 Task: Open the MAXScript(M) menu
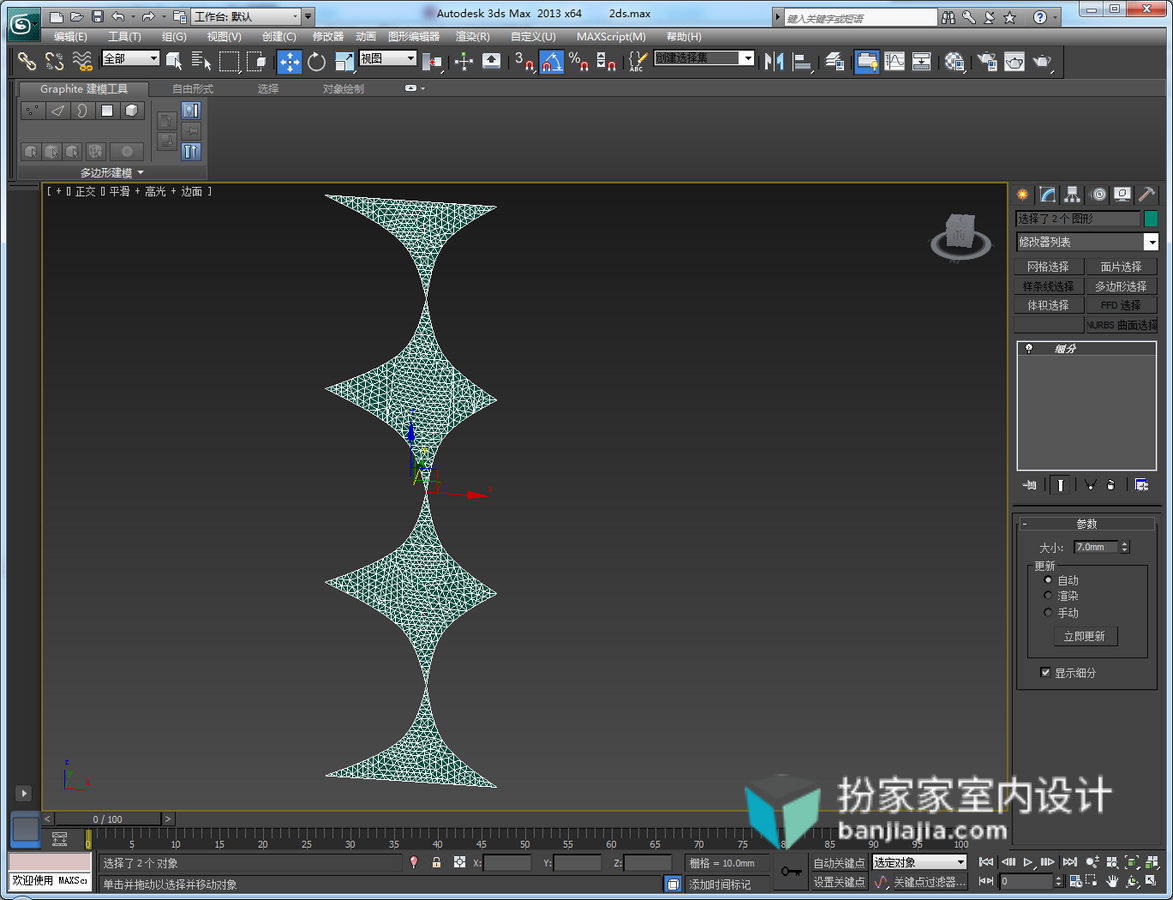[611, 36]
